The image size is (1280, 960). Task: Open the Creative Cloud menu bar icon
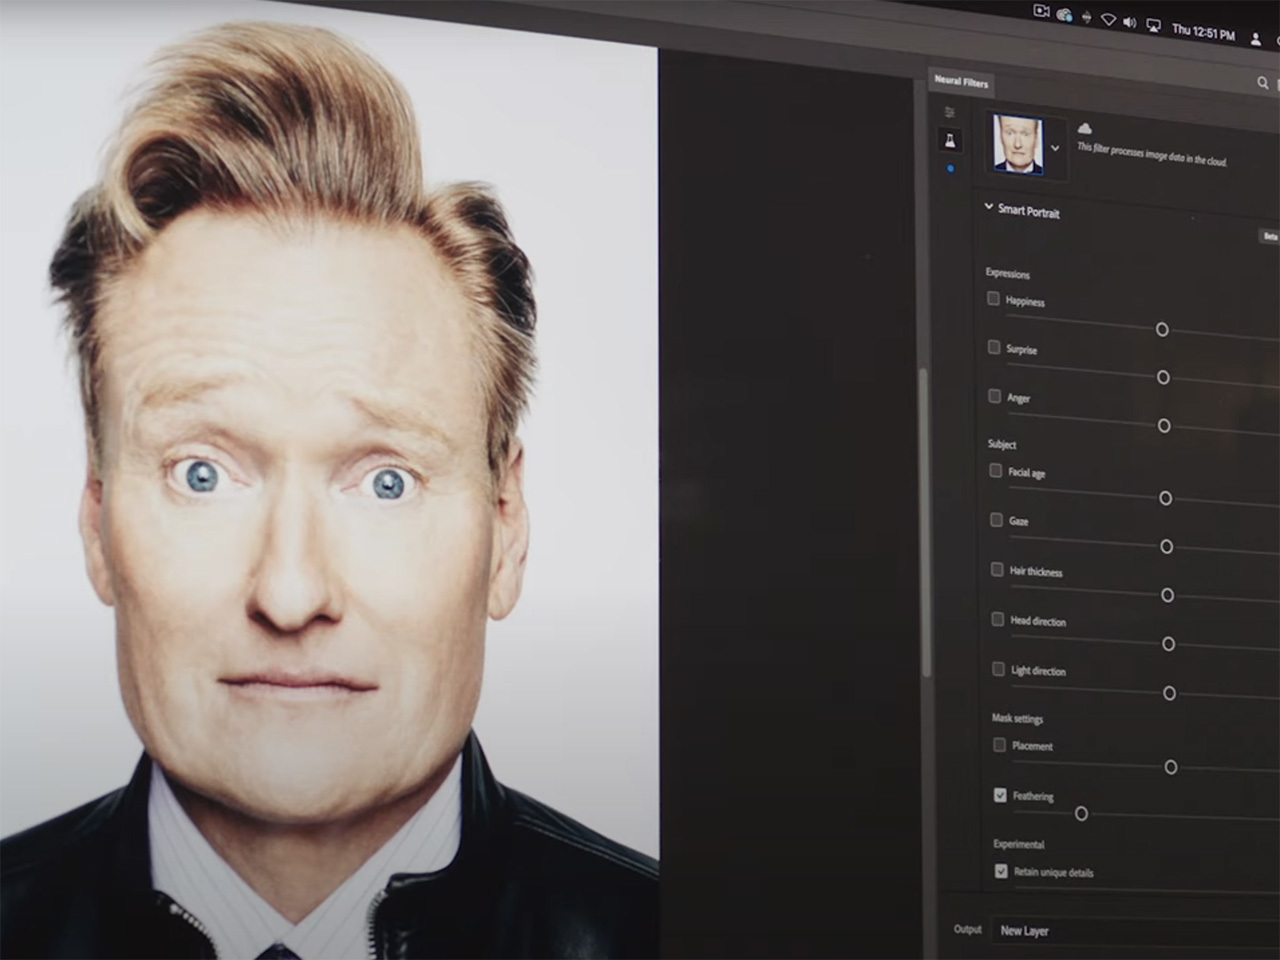[1065, 15]
